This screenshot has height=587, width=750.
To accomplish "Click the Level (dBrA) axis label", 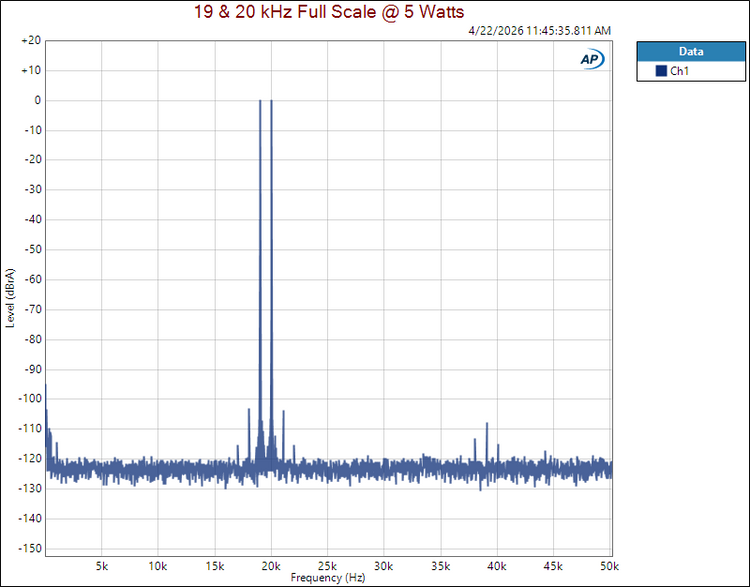I will (10, 298).
